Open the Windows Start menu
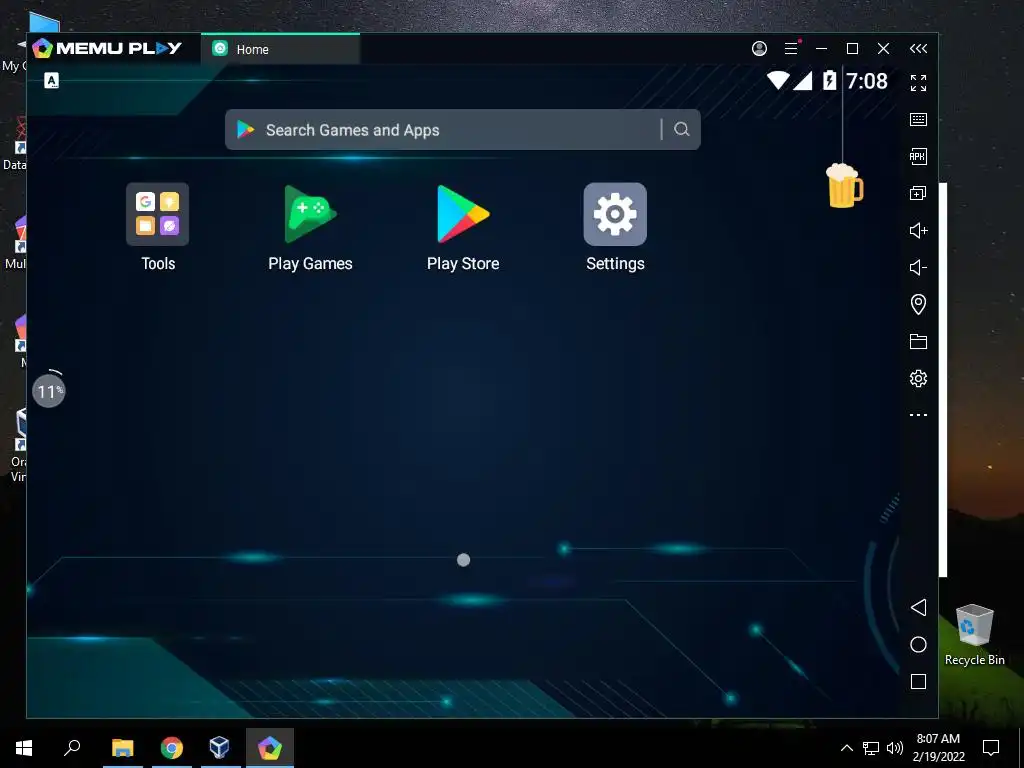 [24, 748]
